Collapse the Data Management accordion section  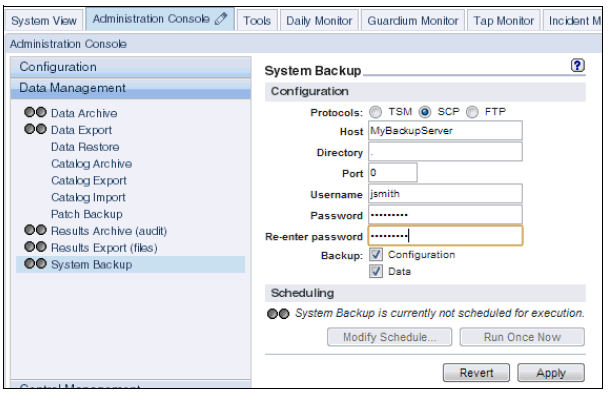[x=131, y=88]
